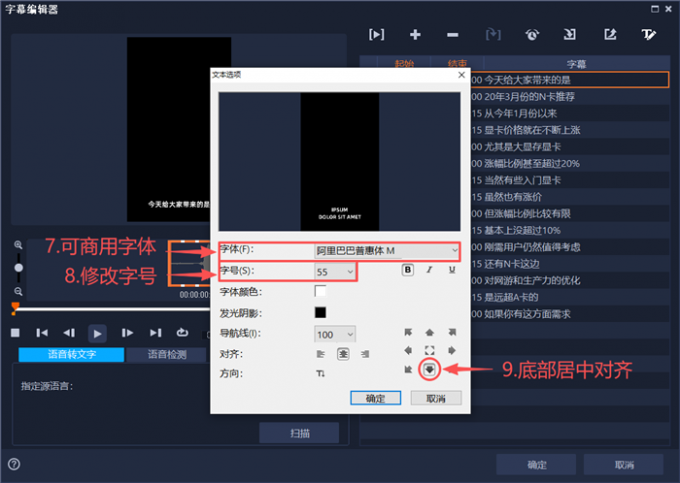Position text at screen center

429,350
